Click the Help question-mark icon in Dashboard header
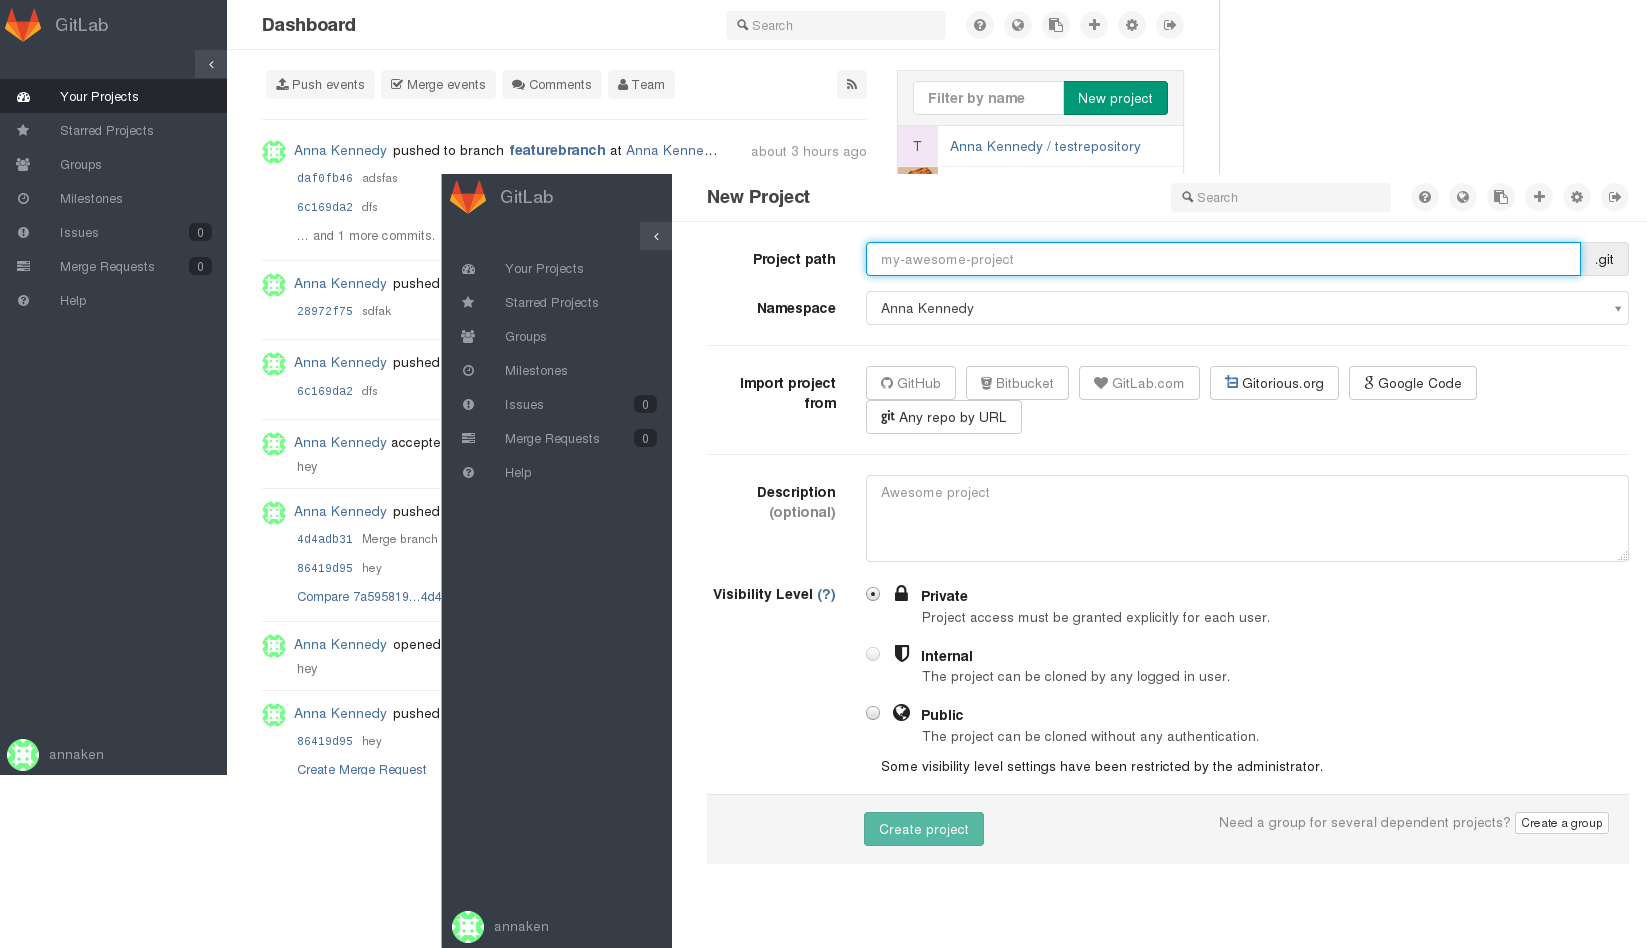This screenshot has height=948, width=1647. [x=980, y=25]
